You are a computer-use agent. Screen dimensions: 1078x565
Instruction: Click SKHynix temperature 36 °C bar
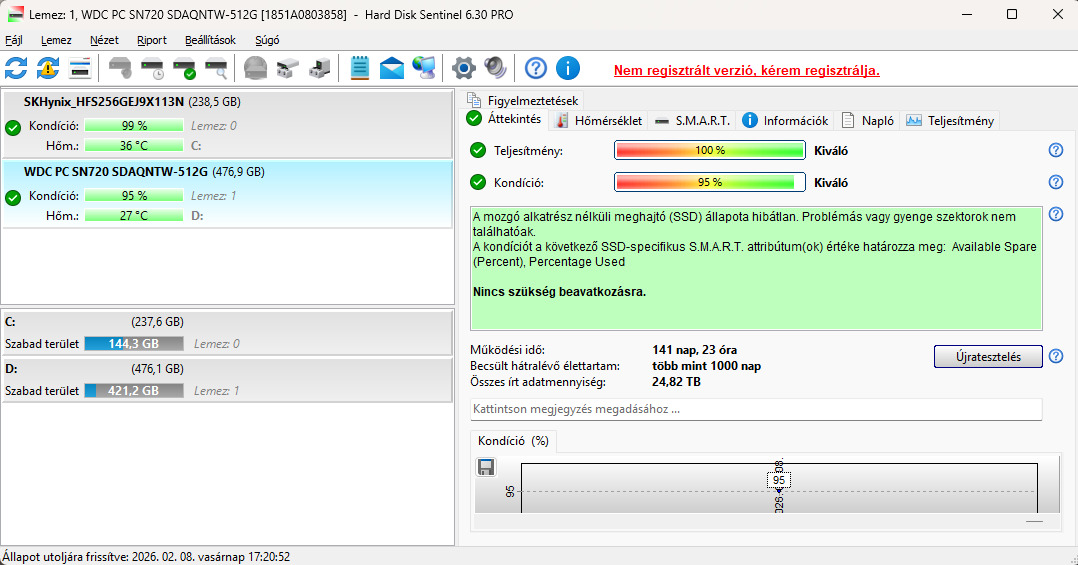coord(134,146)
